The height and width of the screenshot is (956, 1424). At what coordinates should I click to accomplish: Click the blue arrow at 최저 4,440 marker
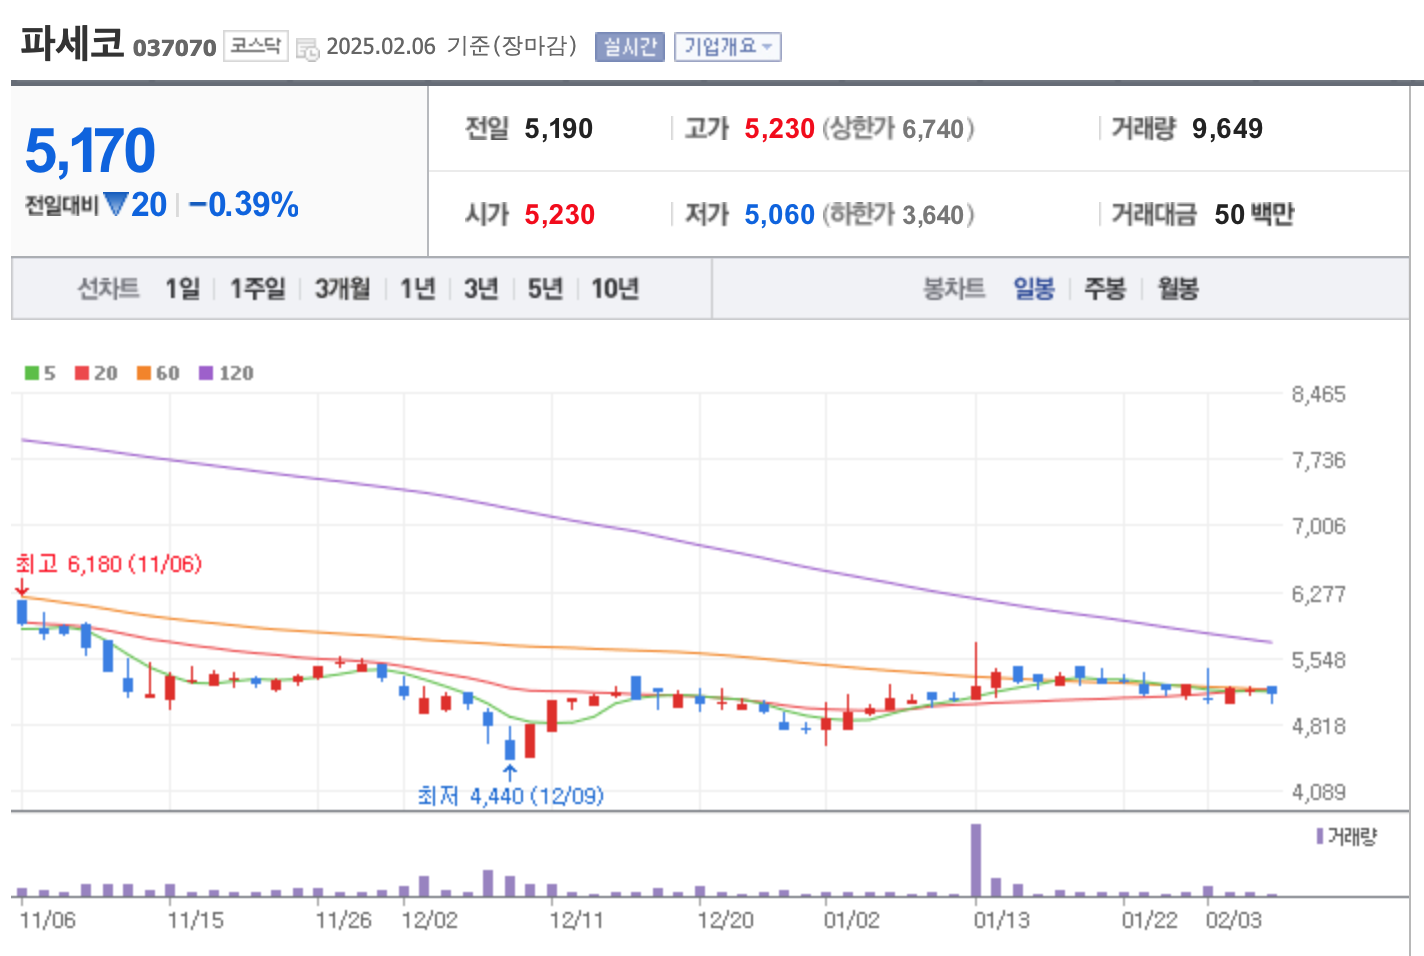click(510, 772)
